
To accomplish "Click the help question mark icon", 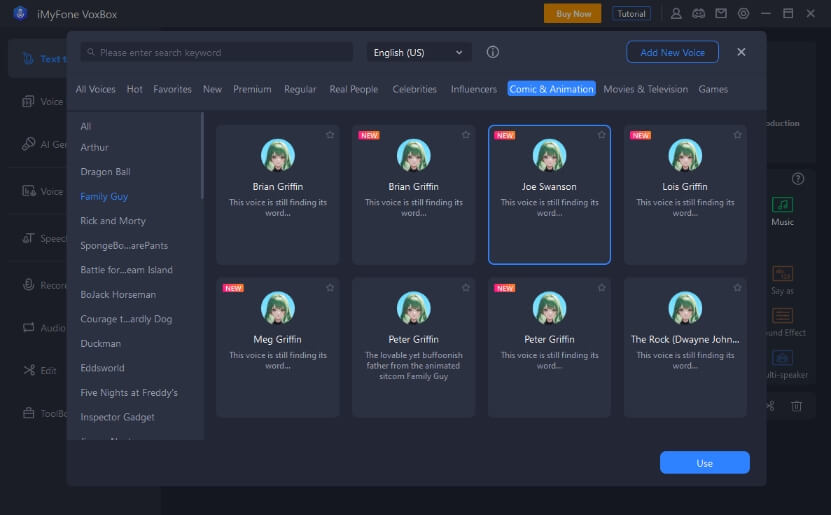I will [x=798, y=179].
